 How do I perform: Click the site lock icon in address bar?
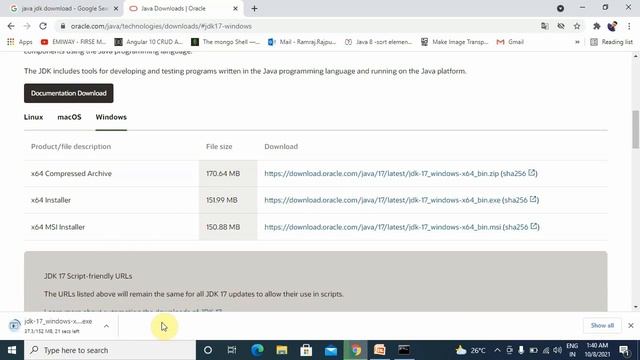click(62, 26)
